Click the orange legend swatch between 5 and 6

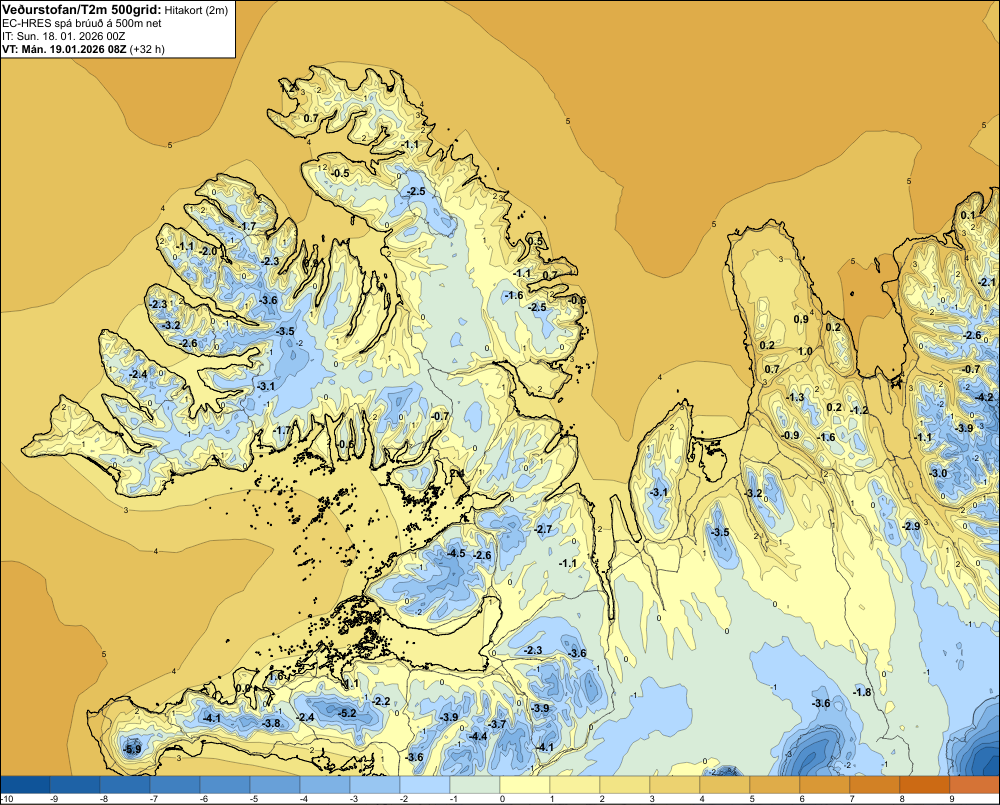click(775, 784)
